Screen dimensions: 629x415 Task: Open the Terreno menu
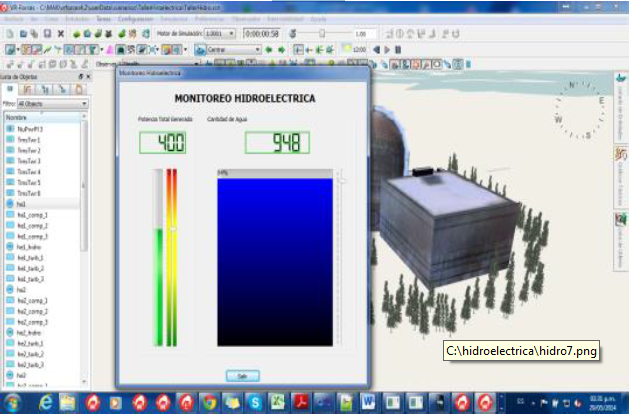[103, 19]
